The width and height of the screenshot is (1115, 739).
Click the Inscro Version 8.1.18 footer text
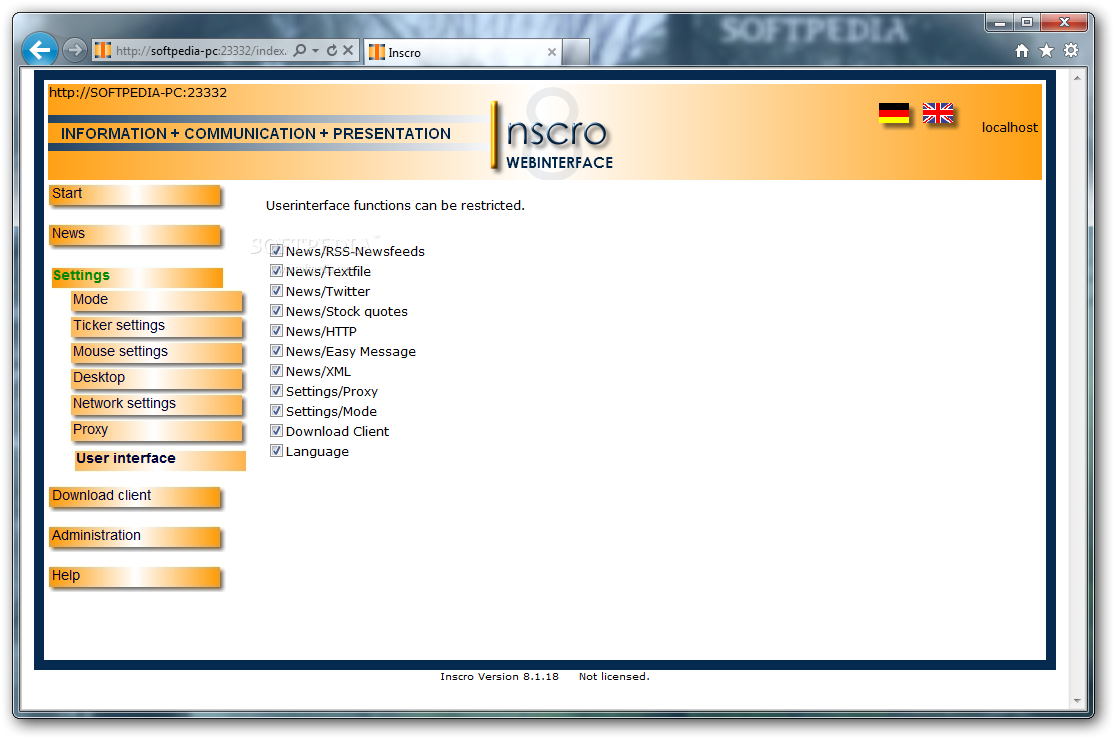point(499,676)
